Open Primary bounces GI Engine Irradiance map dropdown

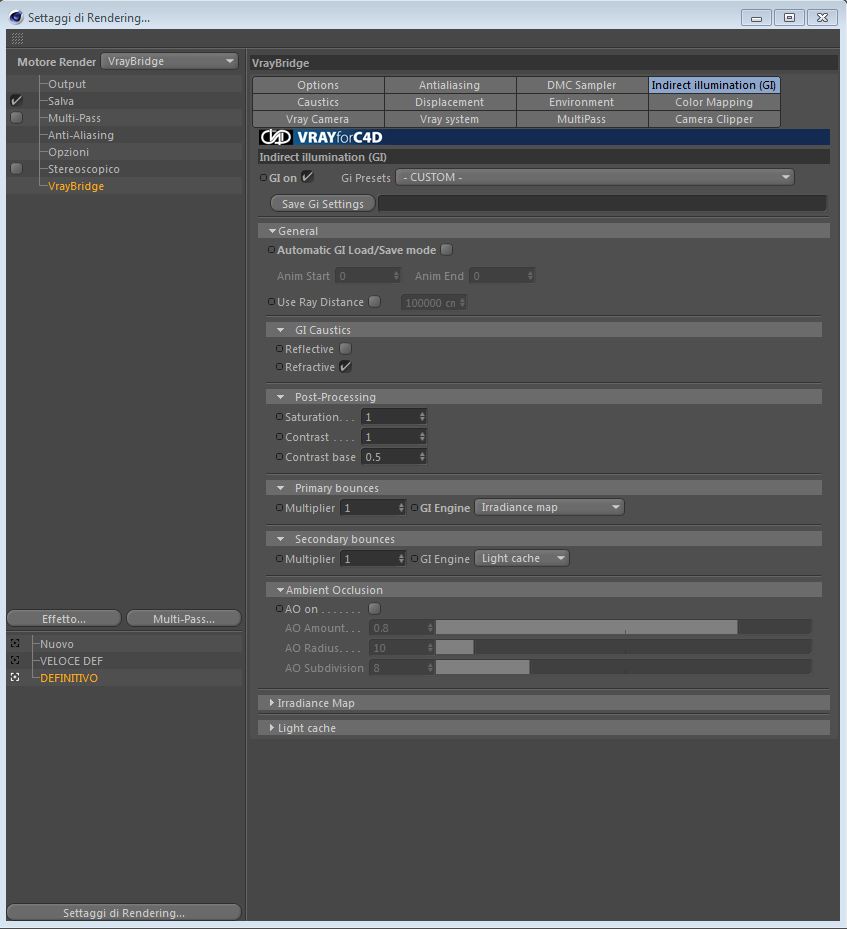click(x=549, y=507)
